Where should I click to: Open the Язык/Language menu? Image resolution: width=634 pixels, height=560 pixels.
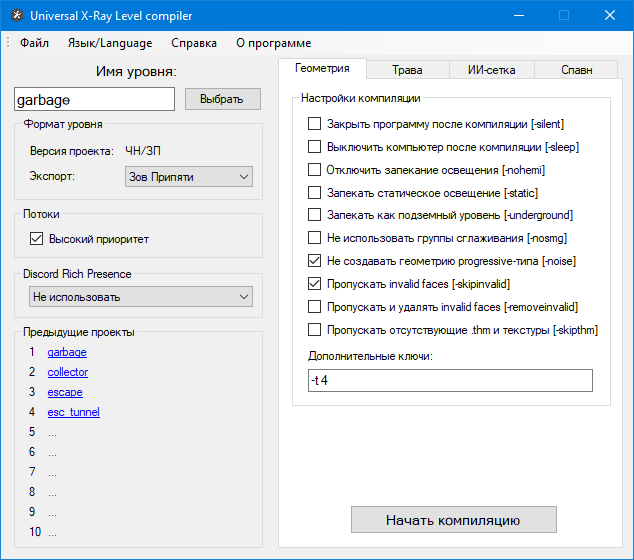tap(110, 43)
